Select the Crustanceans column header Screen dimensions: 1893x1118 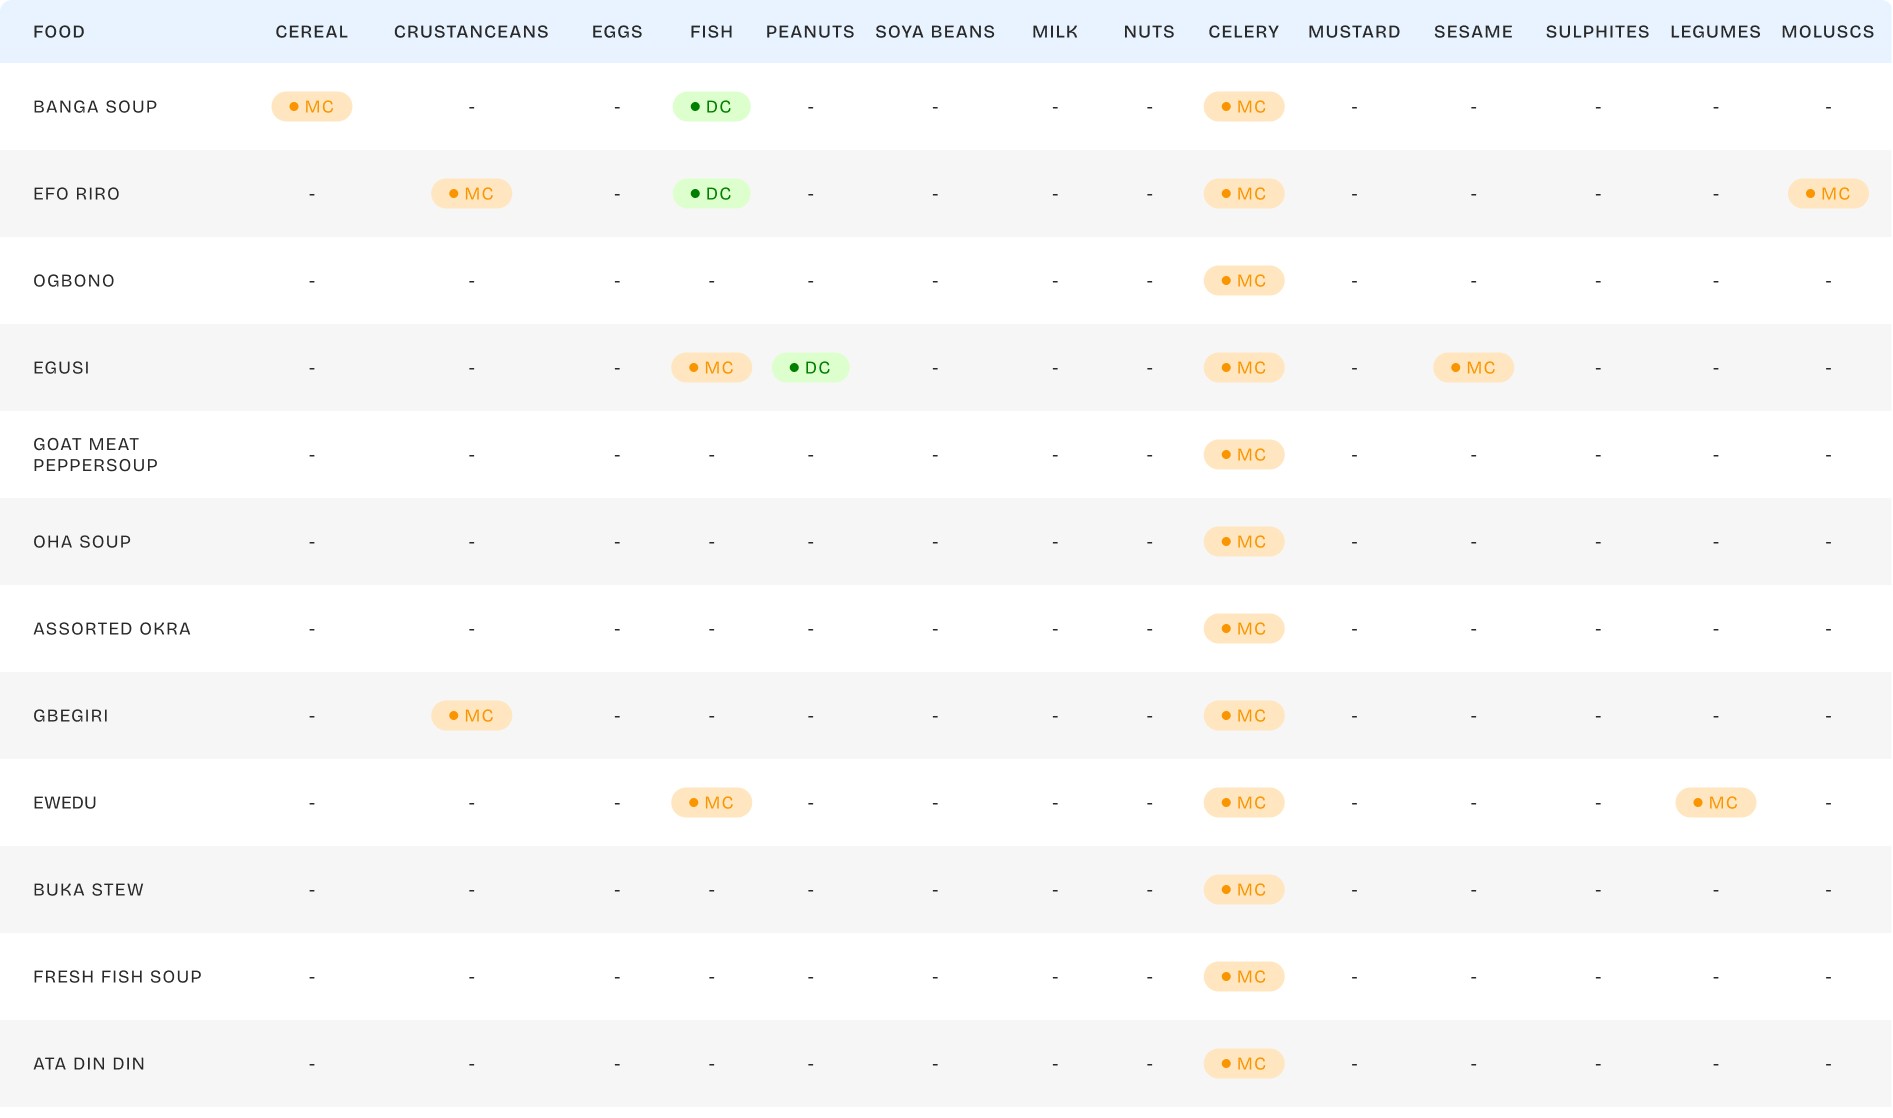(471, 32)
